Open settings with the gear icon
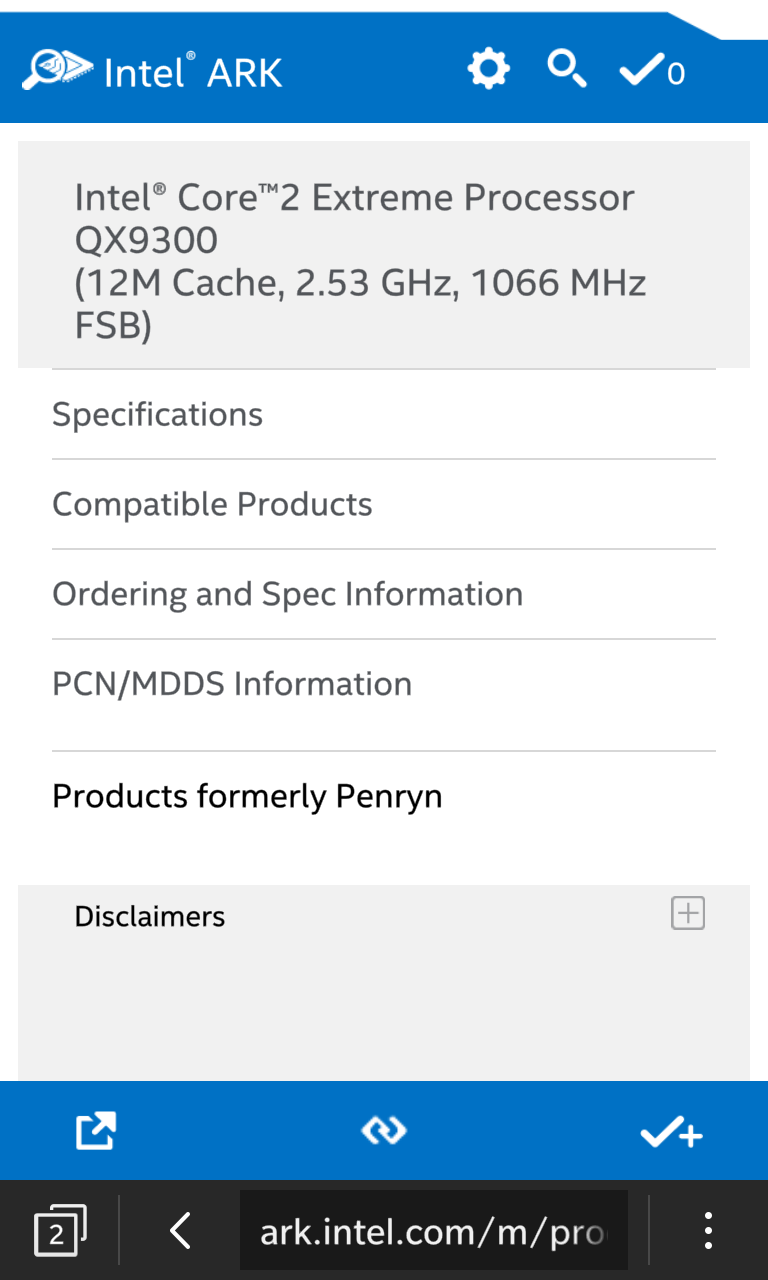This screenshot has height=1280, width=768. tap(488, 69)
